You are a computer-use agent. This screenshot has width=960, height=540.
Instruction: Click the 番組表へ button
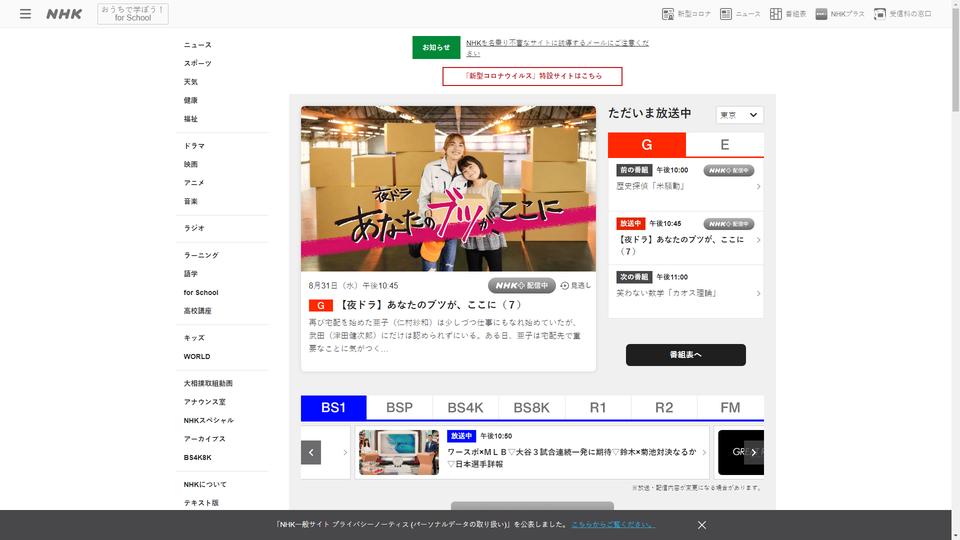(686, 354)
